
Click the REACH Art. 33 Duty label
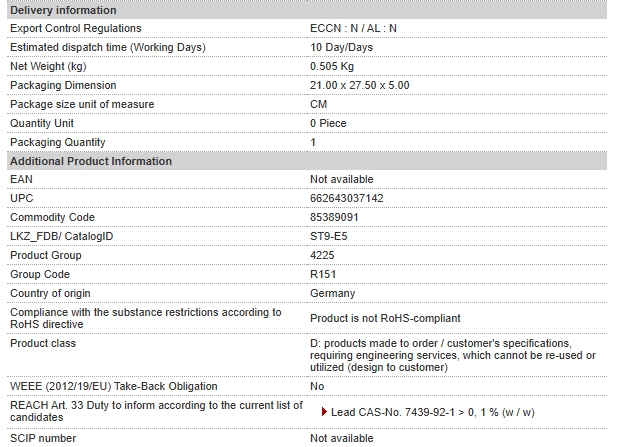coord(156,411)
